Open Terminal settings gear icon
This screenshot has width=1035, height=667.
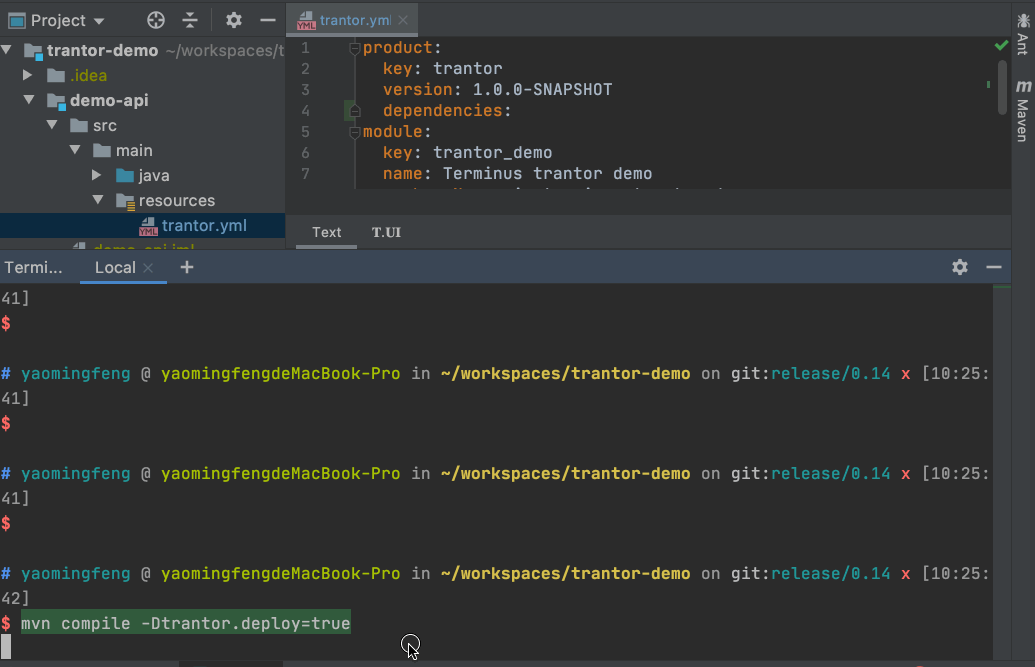click(959, 267)
